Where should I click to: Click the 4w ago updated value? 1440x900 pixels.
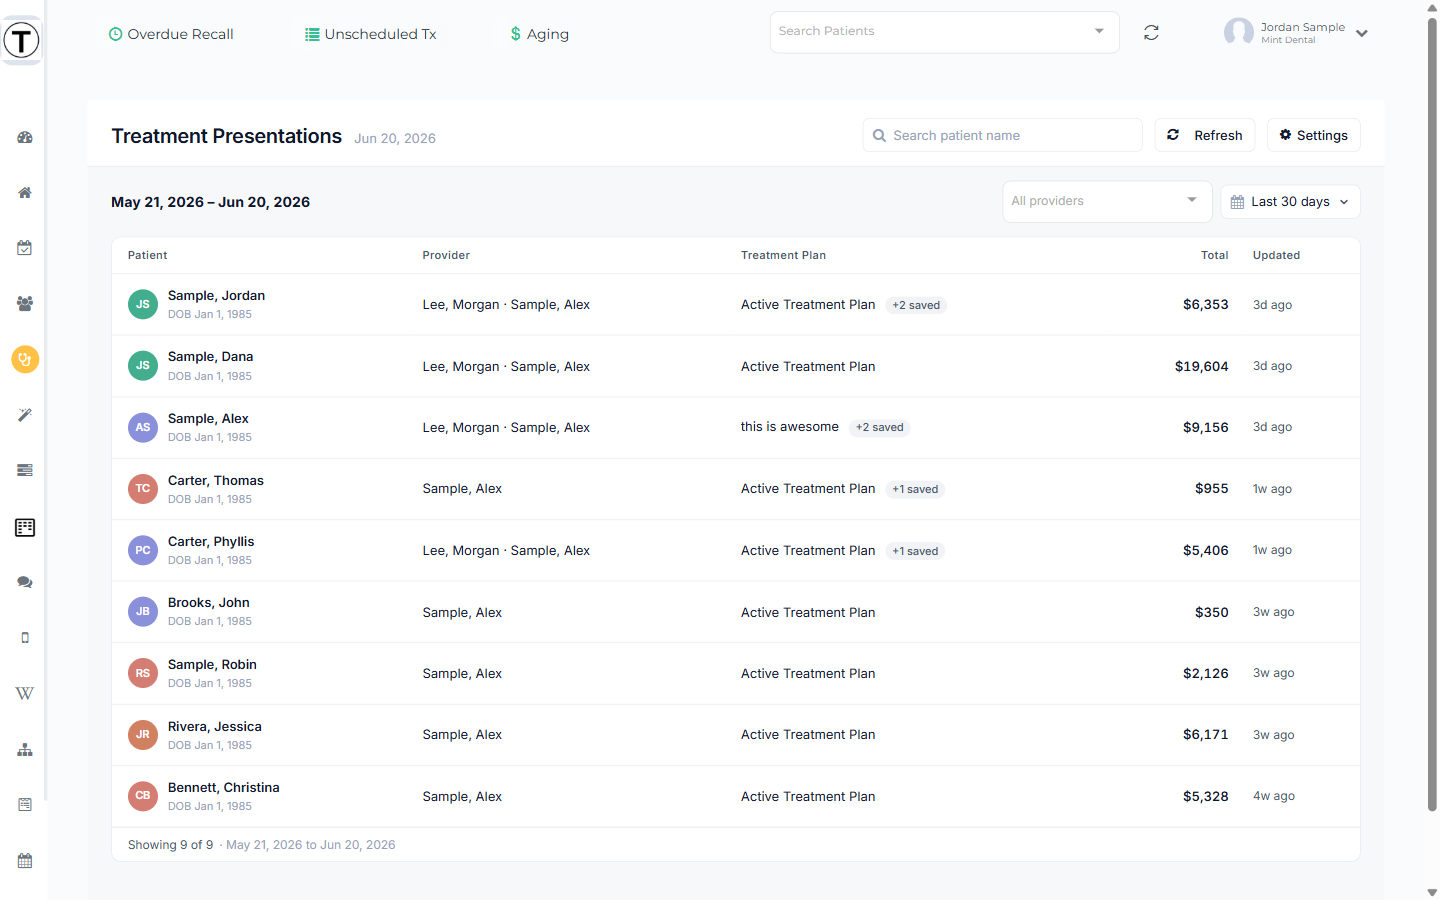click(1274, 796)
